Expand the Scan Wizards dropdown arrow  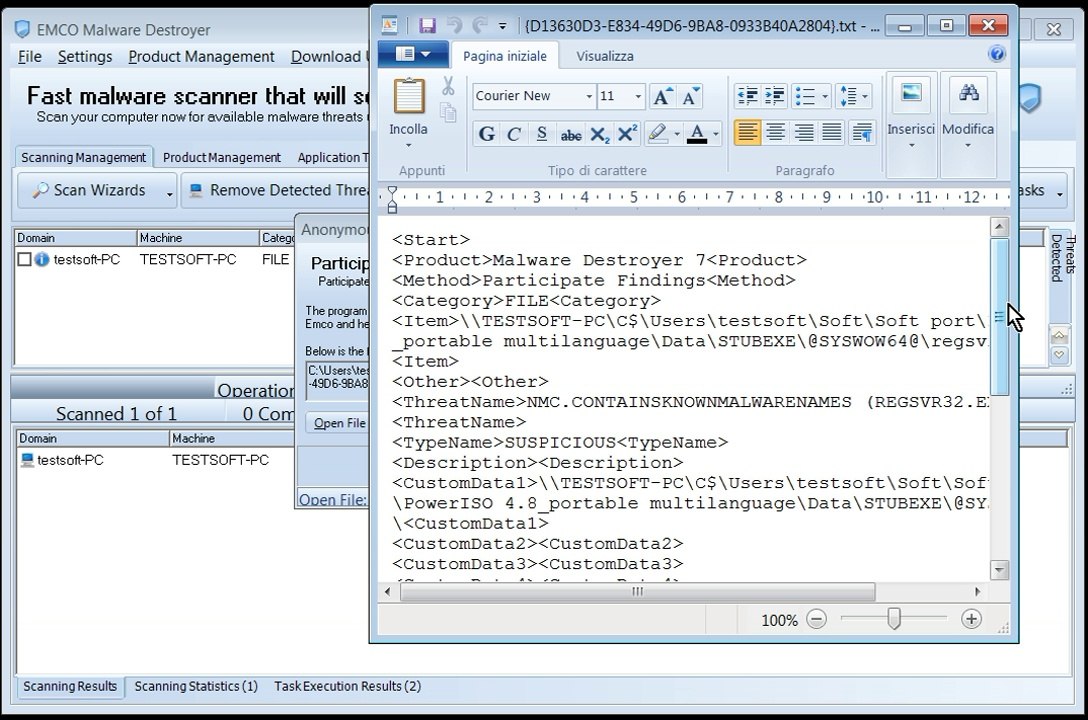click(169, 193)
